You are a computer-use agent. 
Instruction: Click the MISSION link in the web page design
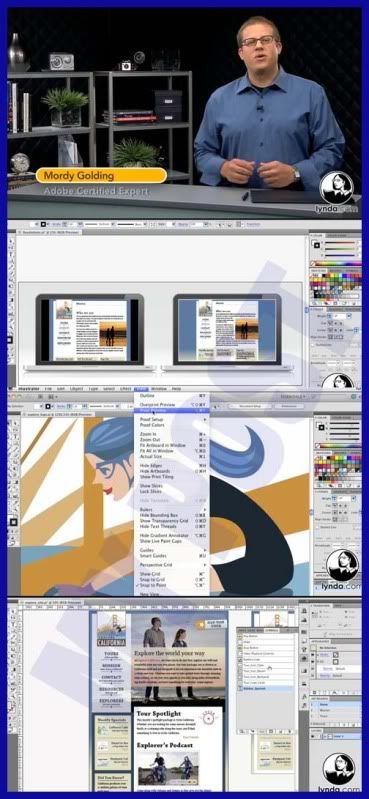click(x=111, y=666)
